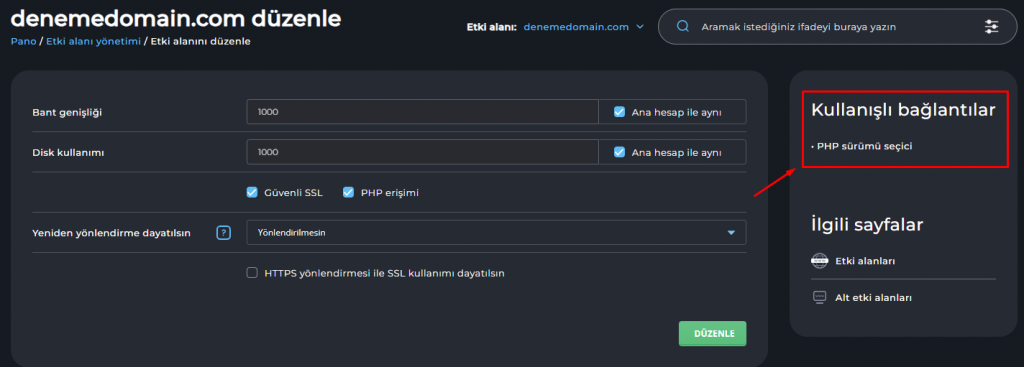
Task: Click the monitor icon beside Alt etki alanları
Action: [819, 298]
